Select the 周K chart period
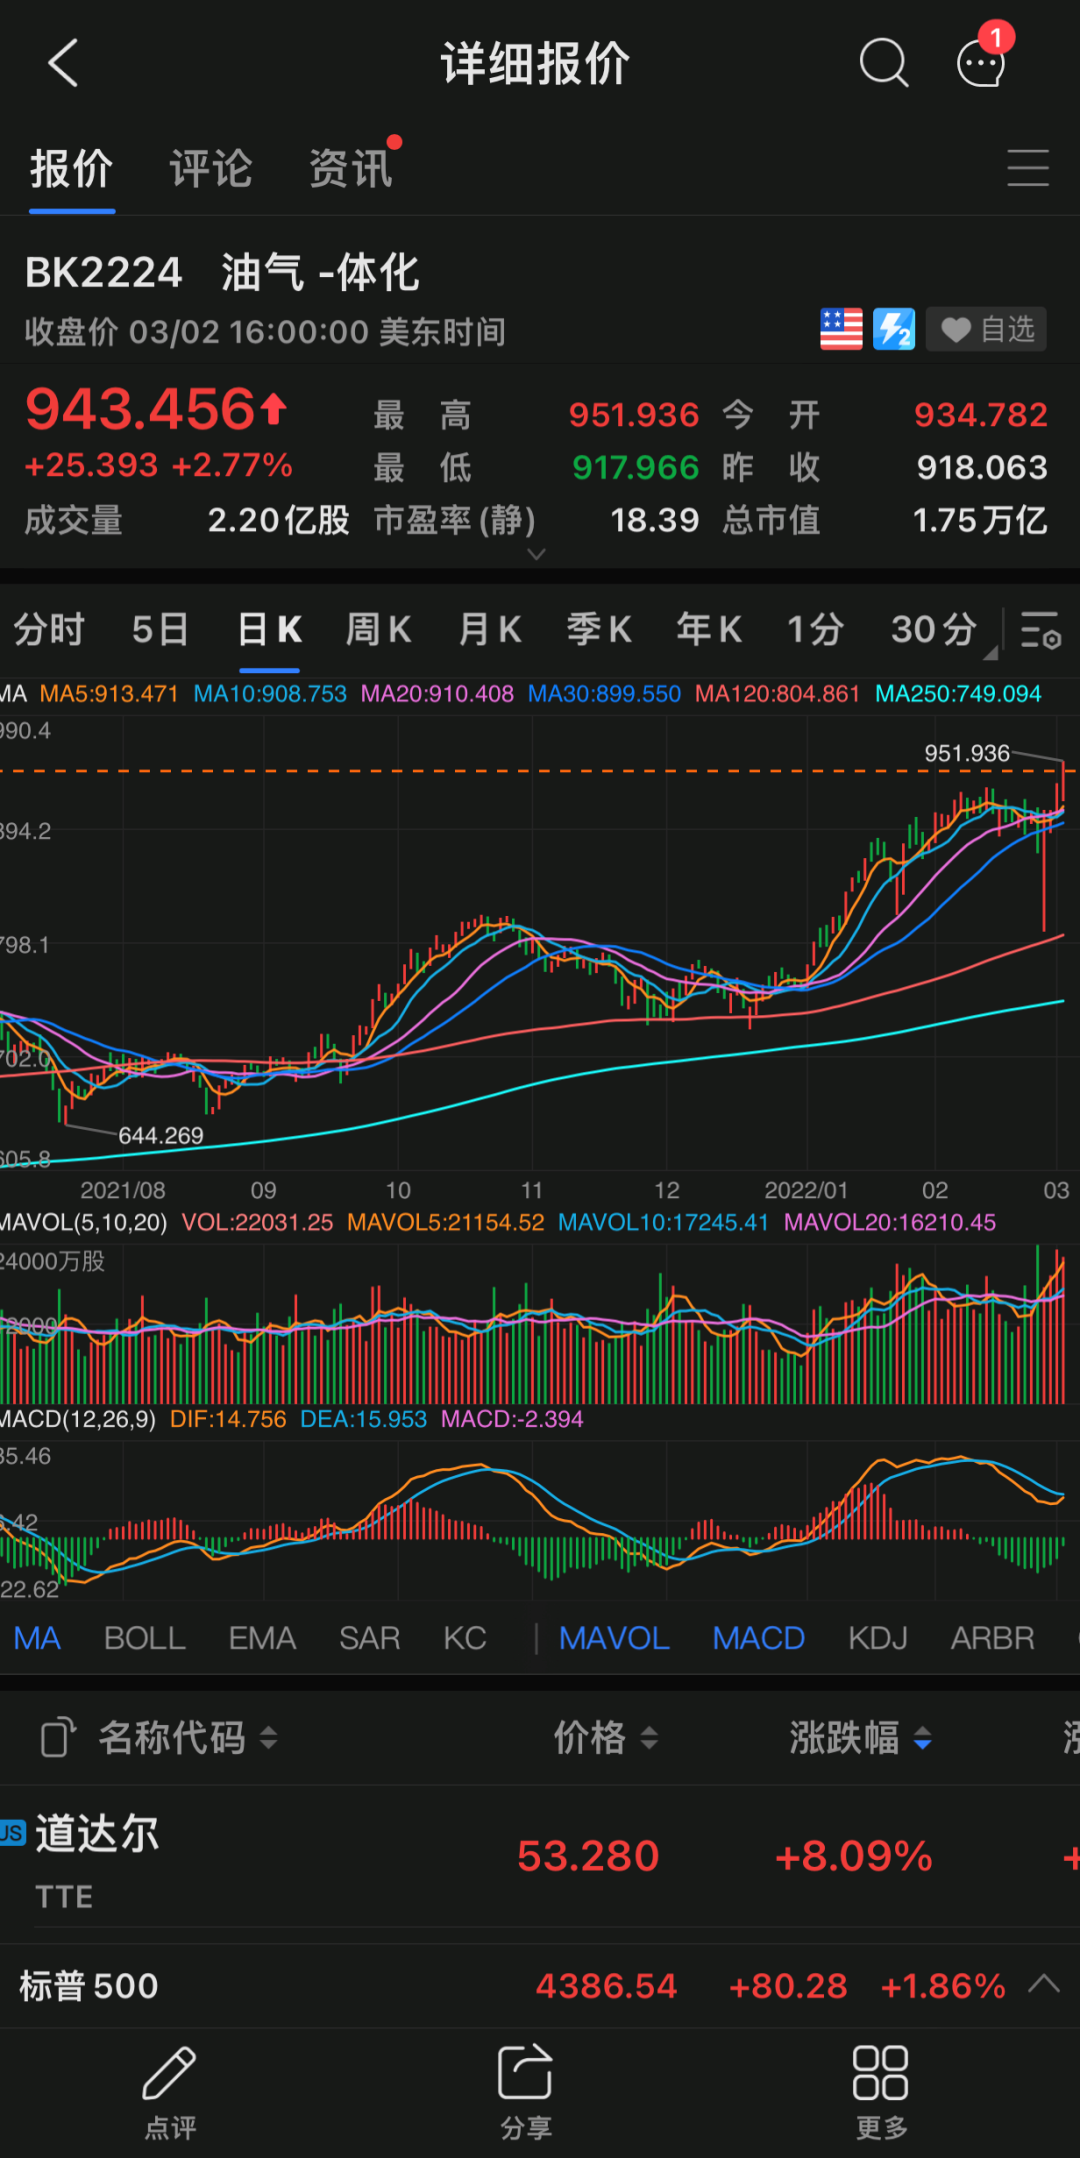Viewport: 1080px width, 2158px height. pyautogui.click(x=379, y=630)
